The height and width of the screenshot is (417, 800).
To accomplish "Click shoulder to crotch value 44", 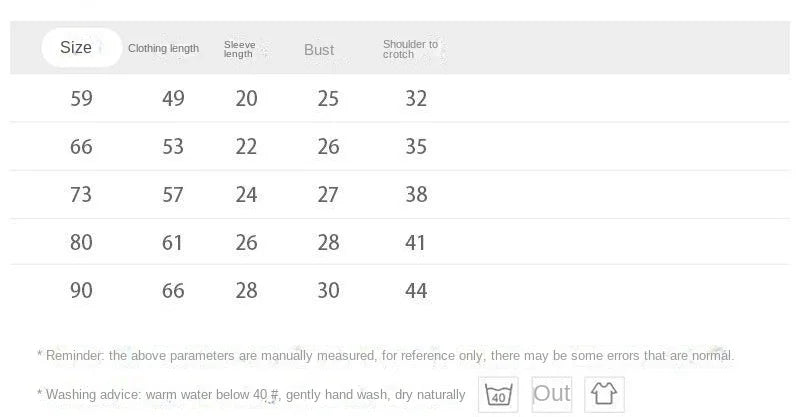I will 416,290.
